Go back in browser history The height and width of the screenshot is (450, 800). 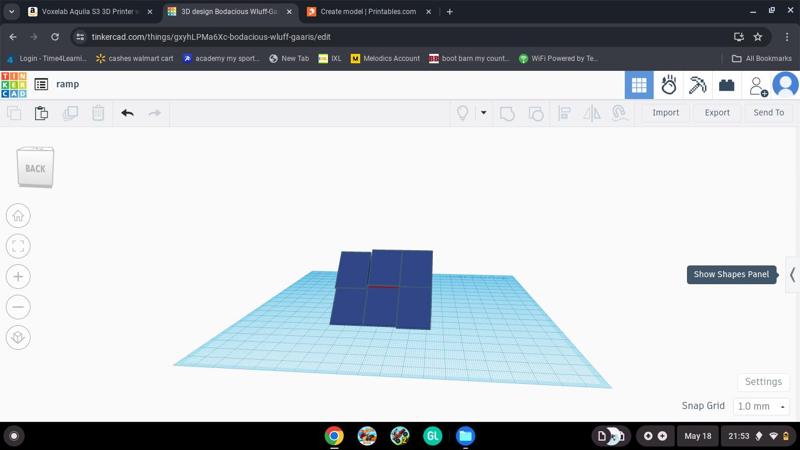tap(13, 37)
